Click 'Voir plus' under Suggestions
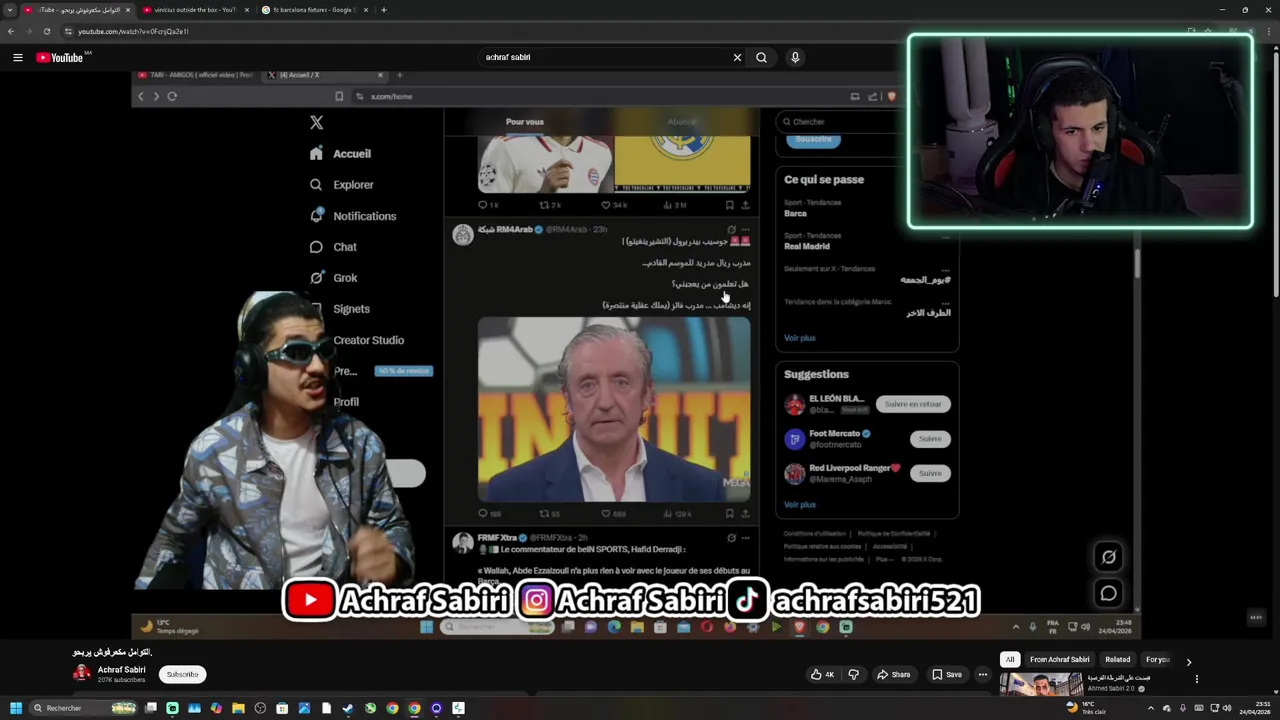Image resolution: width=1280 pixels, height=720 pixels. click(x=799, y=505)
